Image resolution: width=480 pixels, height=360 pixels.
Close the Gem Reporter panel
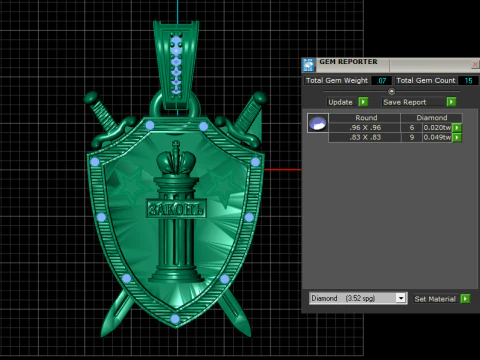[x=475, y=64]
